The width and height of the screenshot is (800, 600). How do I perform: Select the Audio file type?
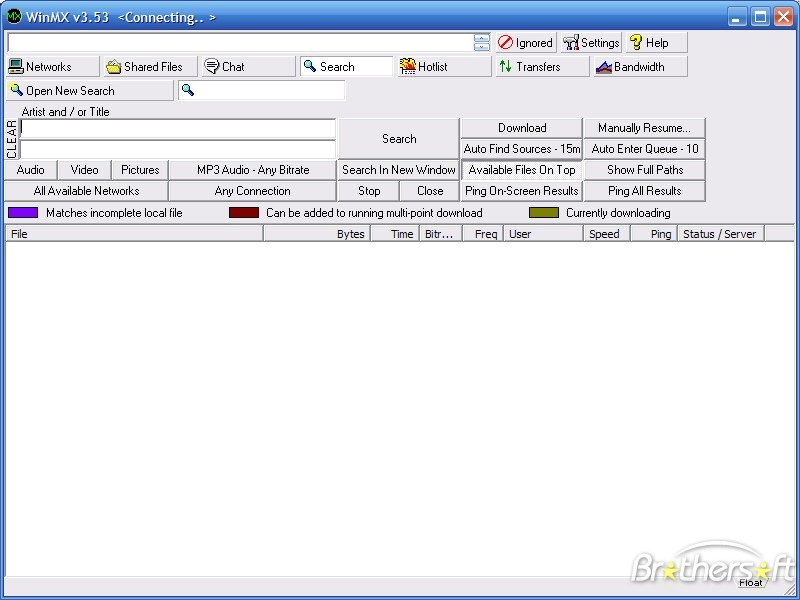coord(31,170)
